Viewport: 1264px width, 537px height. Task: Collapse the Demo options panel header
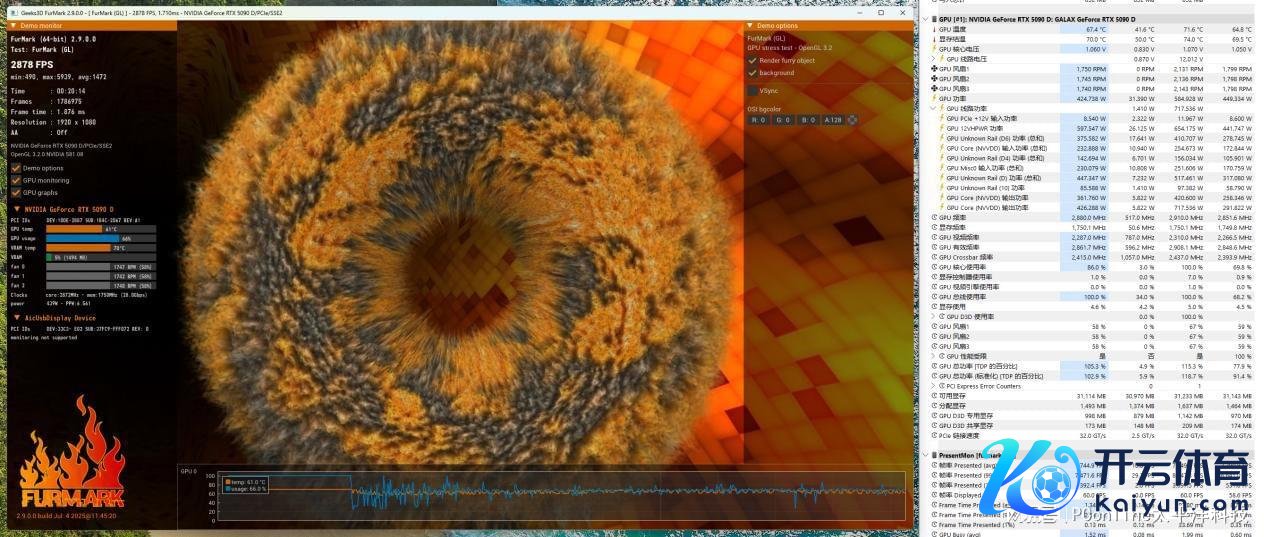pos(751,26)
